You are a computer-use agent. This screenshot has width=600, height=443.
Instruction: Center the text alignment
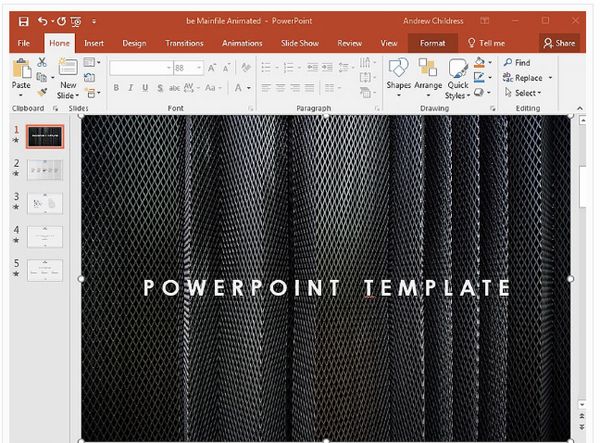280,88
